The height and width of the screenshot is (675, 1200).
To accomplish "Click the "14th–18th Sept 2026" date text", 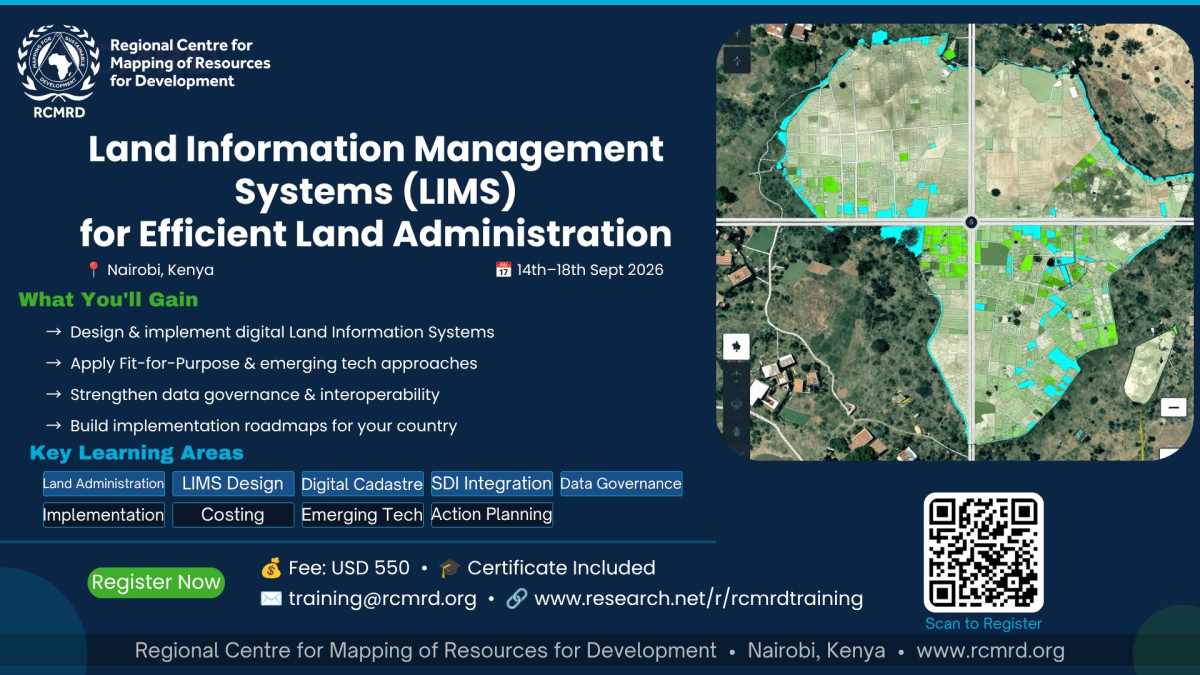I will coord(590,270).
